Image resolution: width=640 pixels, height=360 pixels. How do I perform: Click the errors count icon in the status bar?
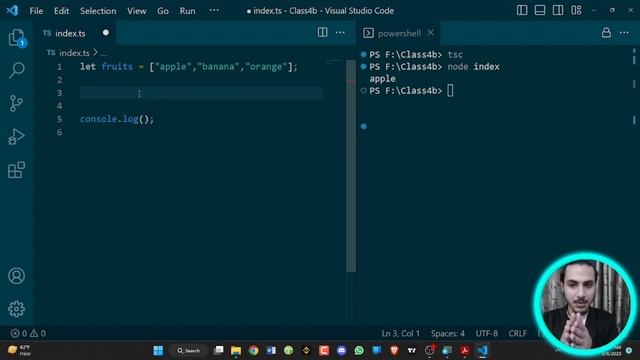[x=15, y=333]
